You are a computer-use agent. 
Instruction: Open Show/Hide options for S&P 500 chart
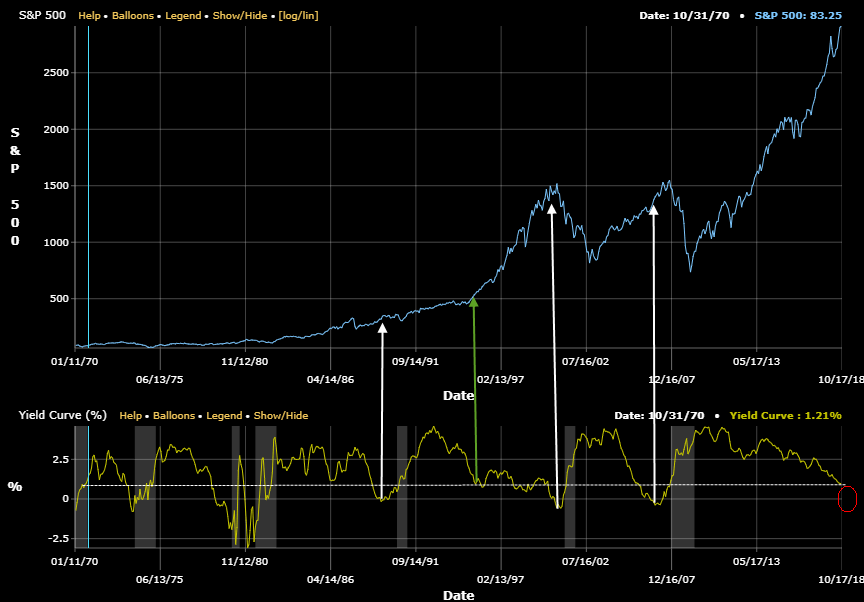click(x=239, y=16)
